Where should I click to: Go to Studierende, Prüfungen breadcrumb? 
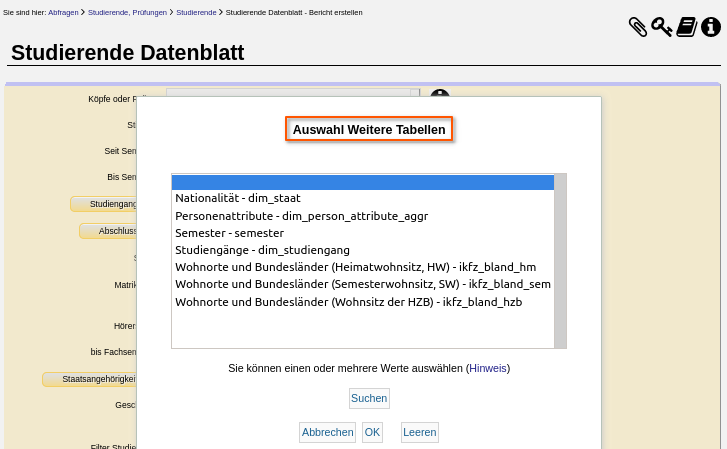tap(128, 12)
